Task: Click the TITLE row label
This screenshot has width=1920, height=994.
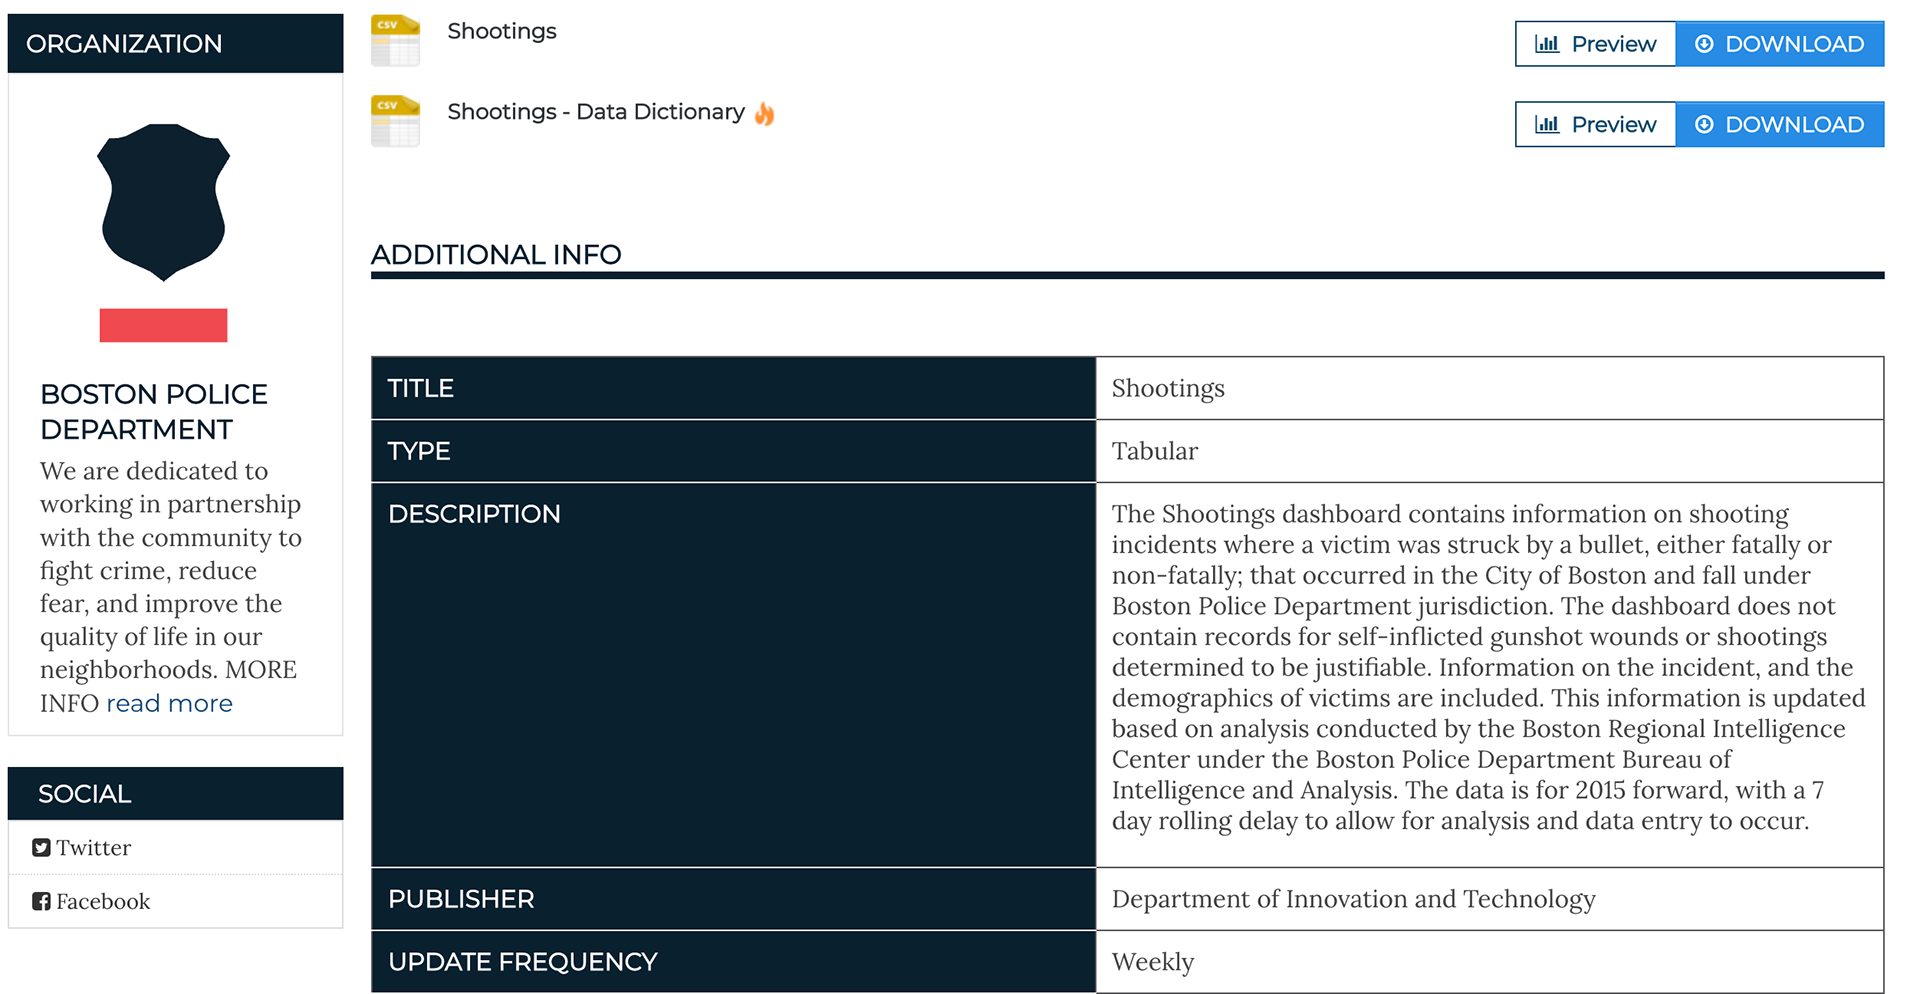Action: [421, 388]
